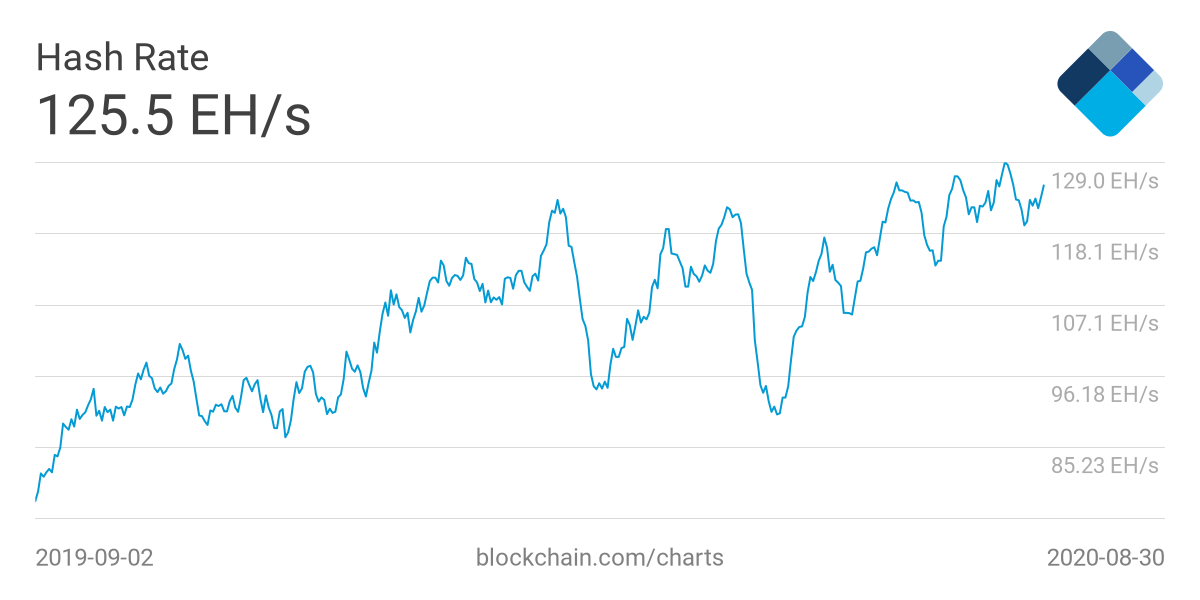Select the 118.1 EH/s axis label
Viewport: 1200px width, 600px height.
tap(1104, 252)
